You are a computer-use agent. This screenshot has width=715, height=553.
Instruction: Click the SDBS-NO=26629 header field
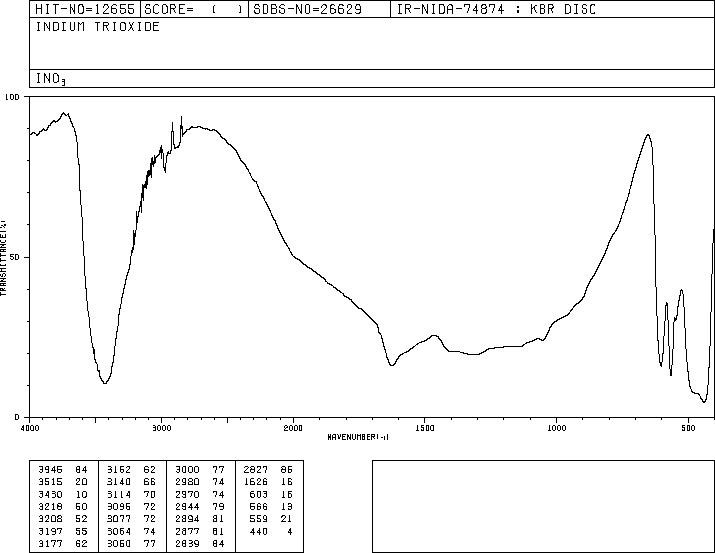[319, 9]
